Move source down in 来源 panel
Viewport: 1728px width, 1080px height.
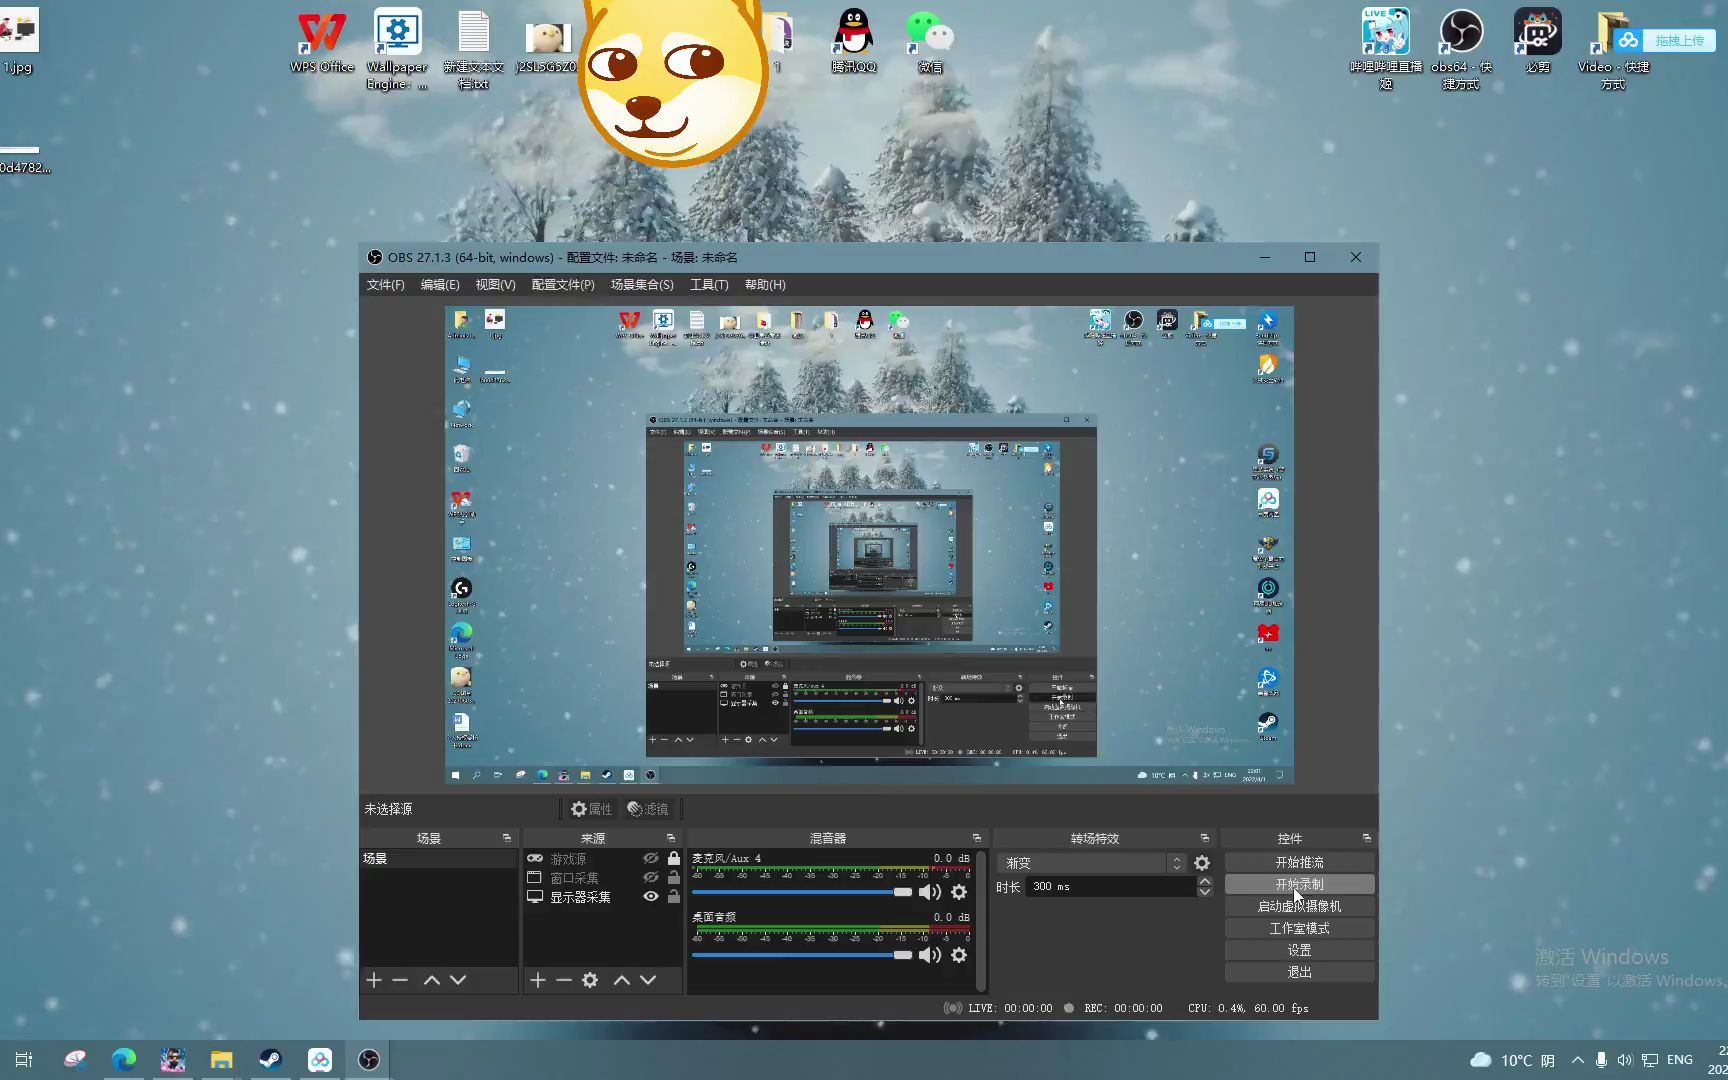click(x=648, y=980)
